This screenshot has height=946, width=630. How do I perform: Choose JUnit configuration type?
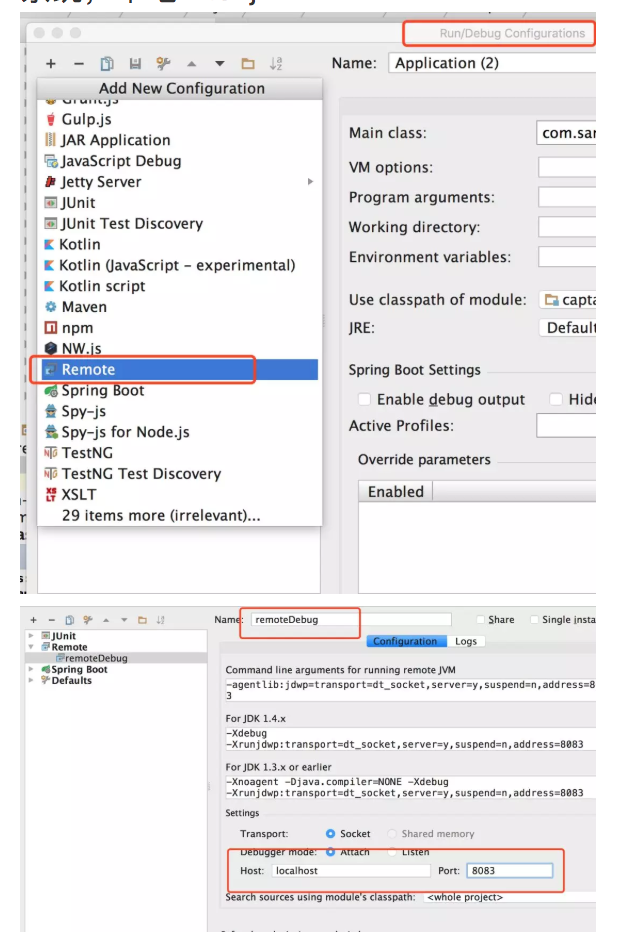[180, 203]
